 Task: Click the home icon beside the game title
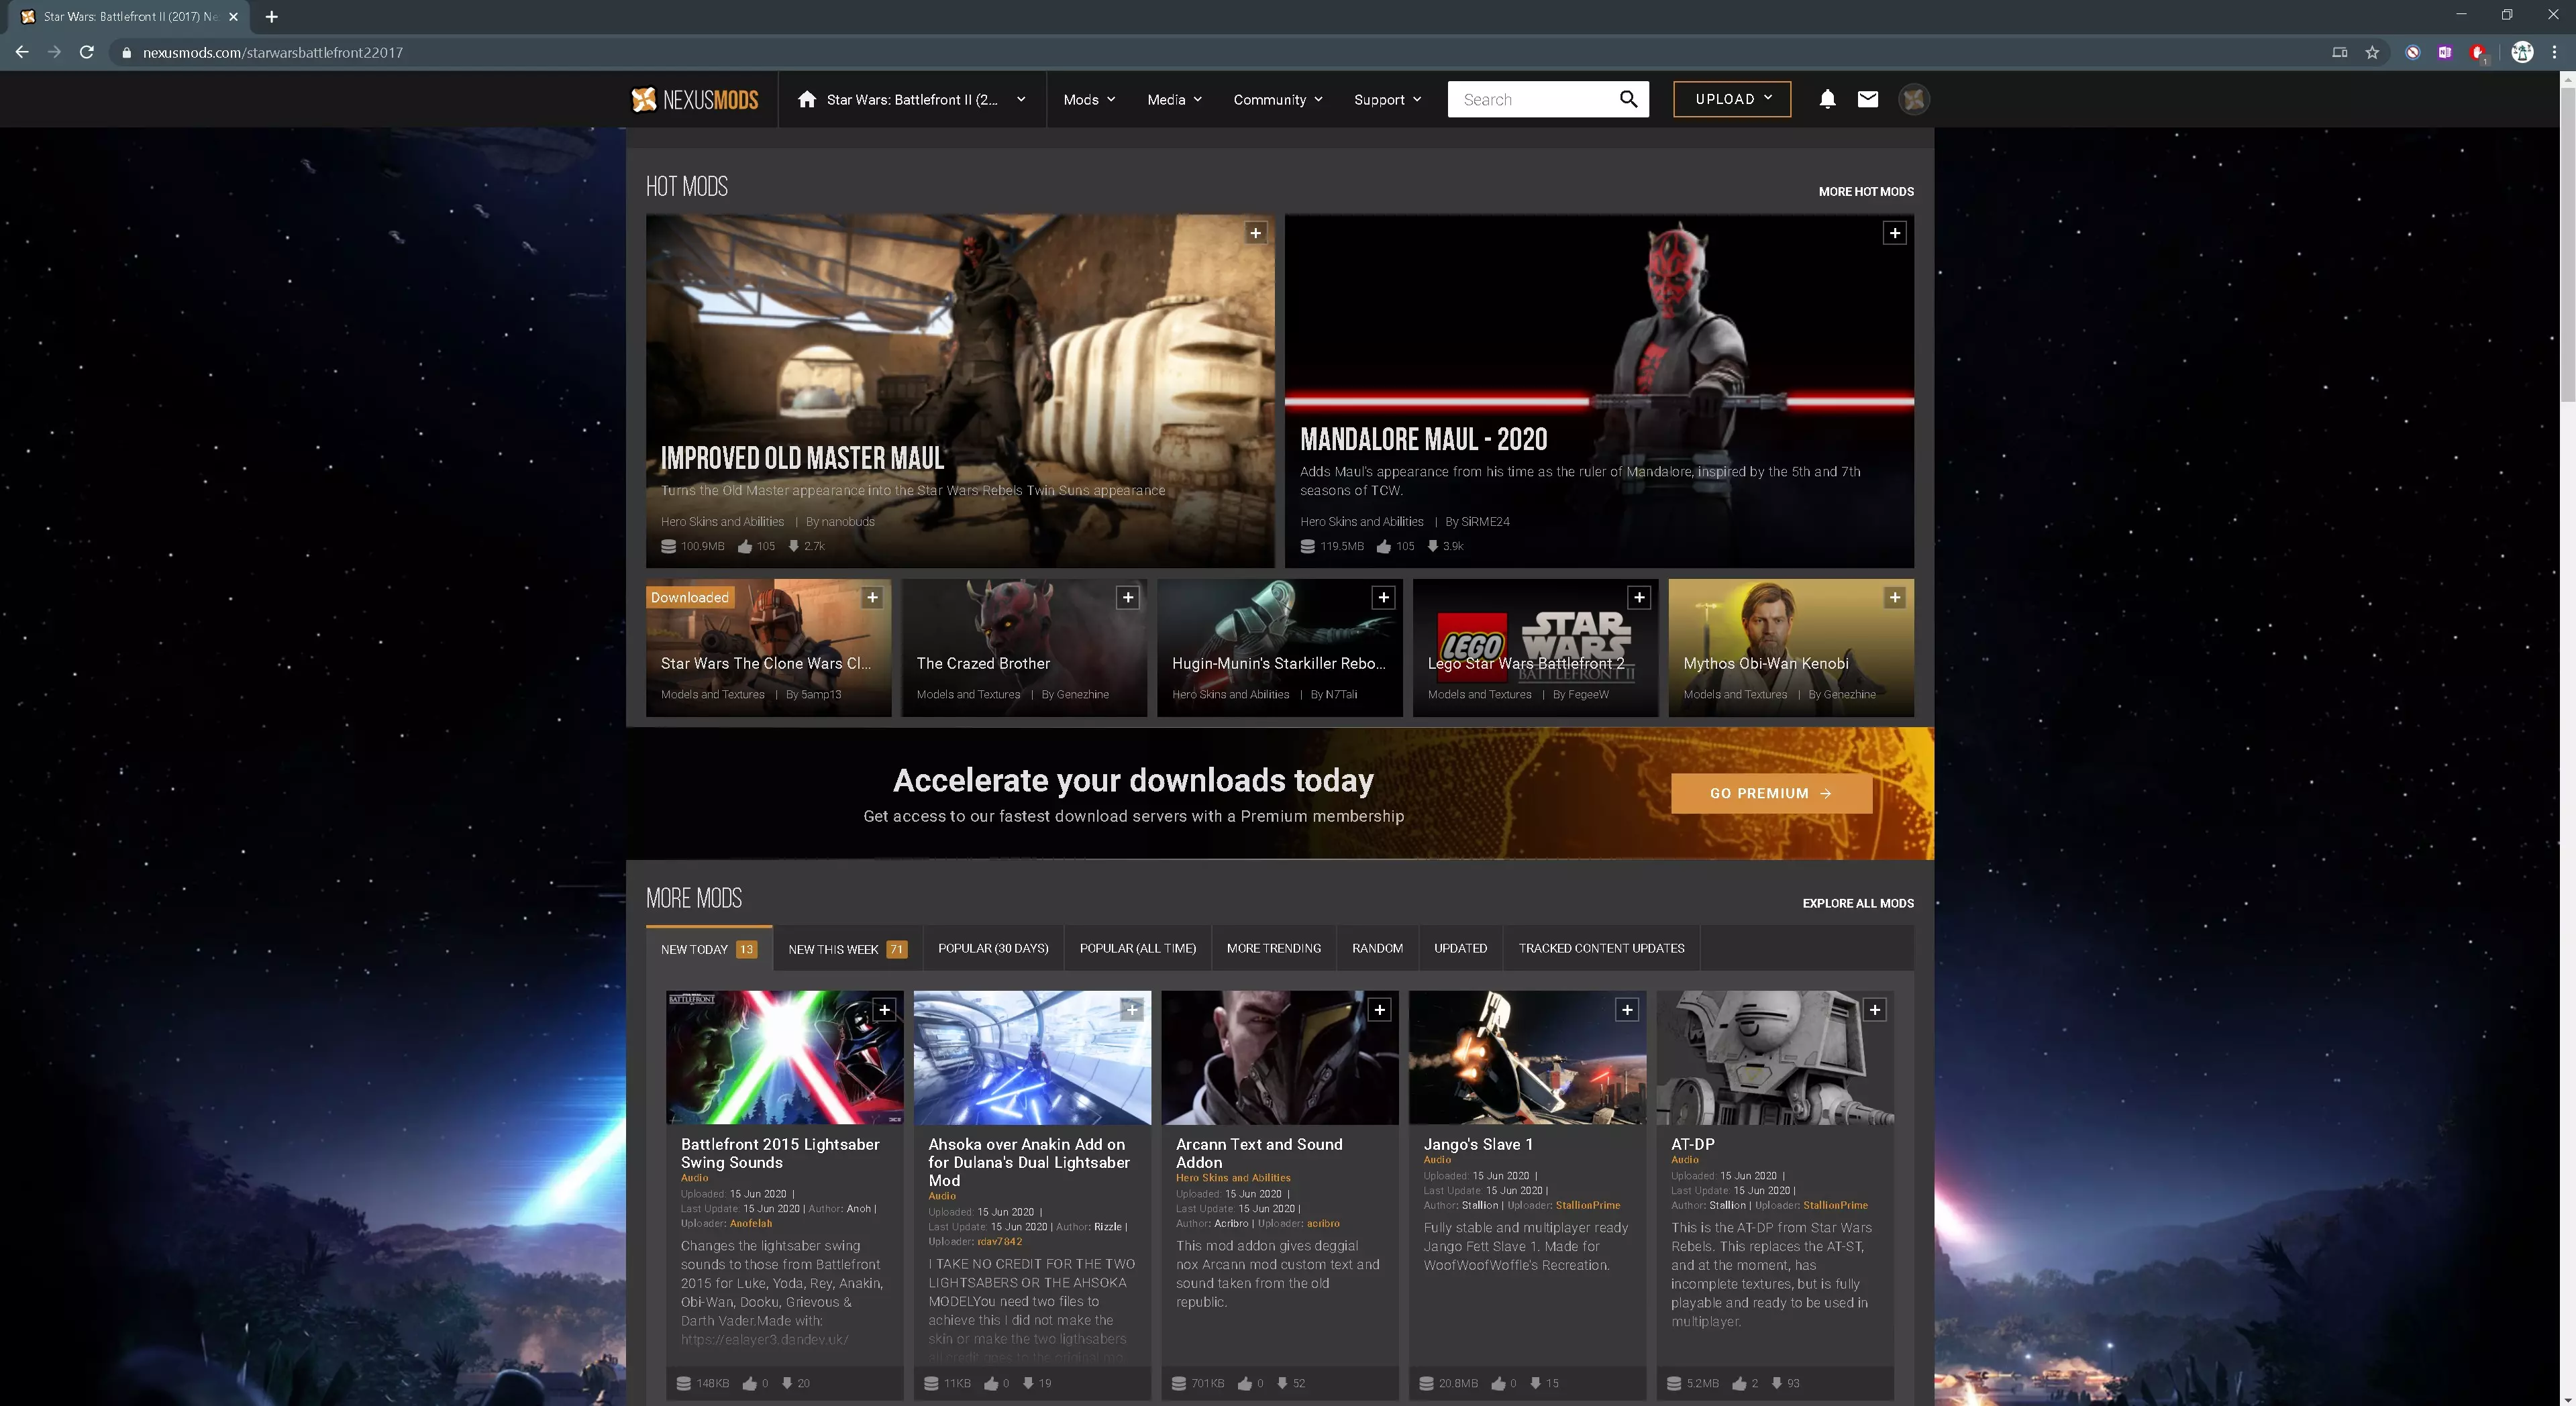coord(807,99)
